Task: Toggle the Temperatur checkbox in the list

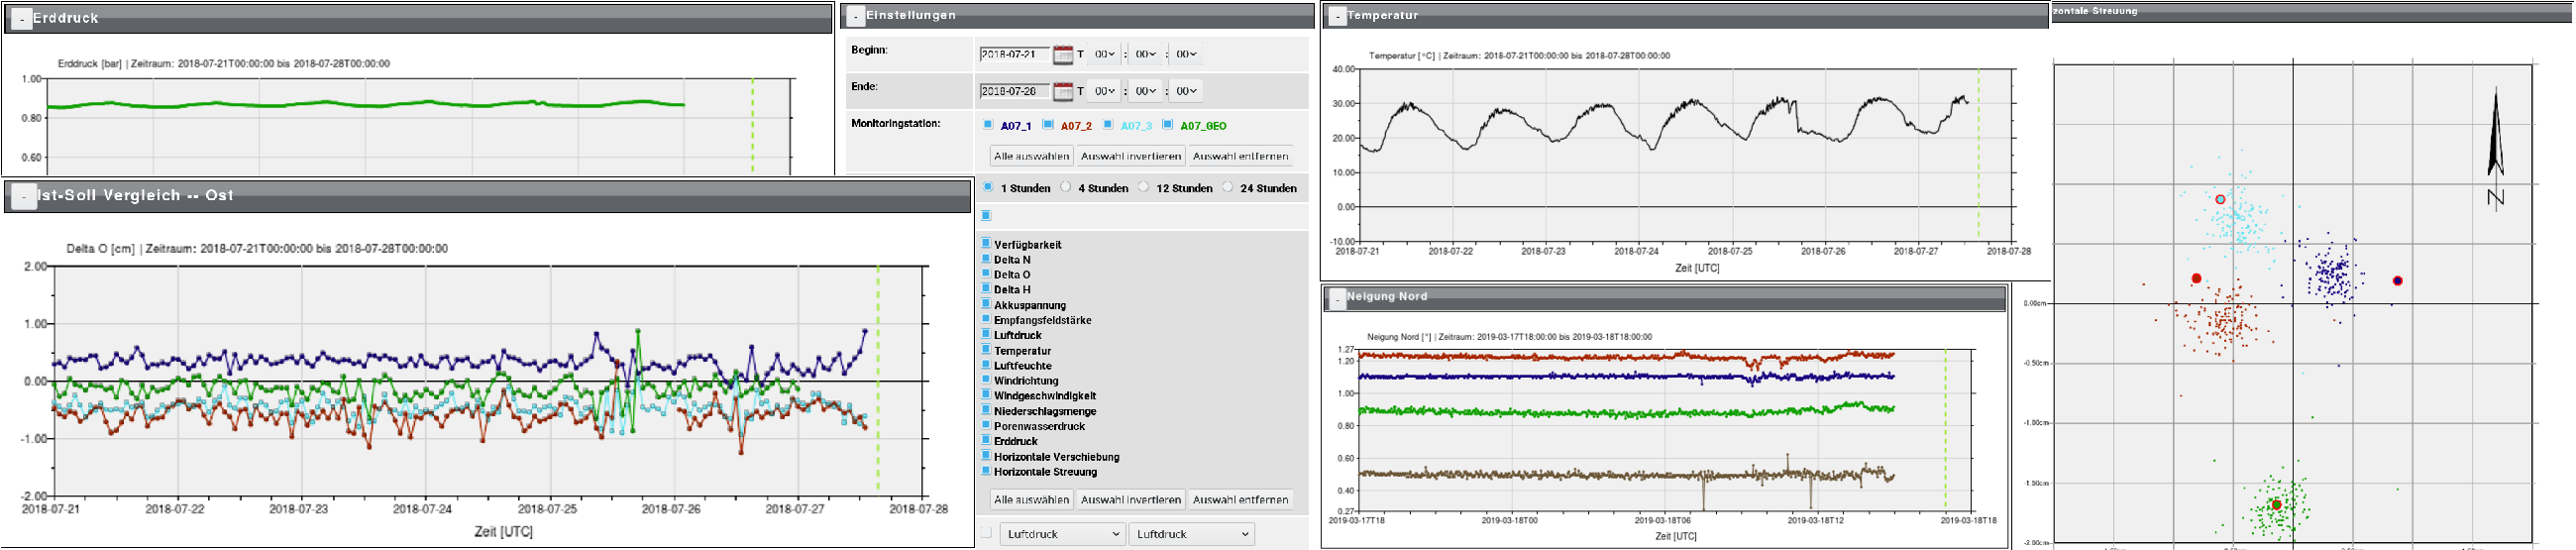Action: click(986, 349)
